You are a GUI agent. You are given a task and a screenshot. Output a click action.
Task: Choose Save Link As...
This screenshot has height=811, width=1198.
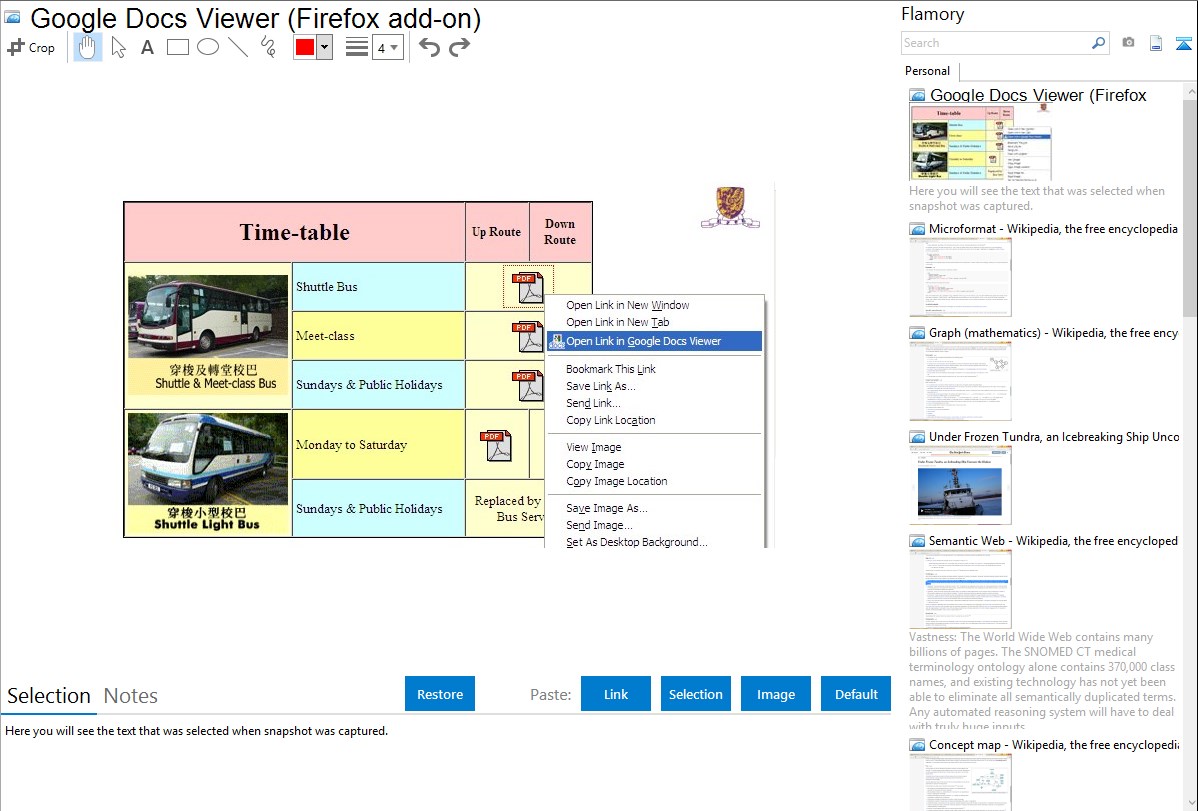point(655,386)
